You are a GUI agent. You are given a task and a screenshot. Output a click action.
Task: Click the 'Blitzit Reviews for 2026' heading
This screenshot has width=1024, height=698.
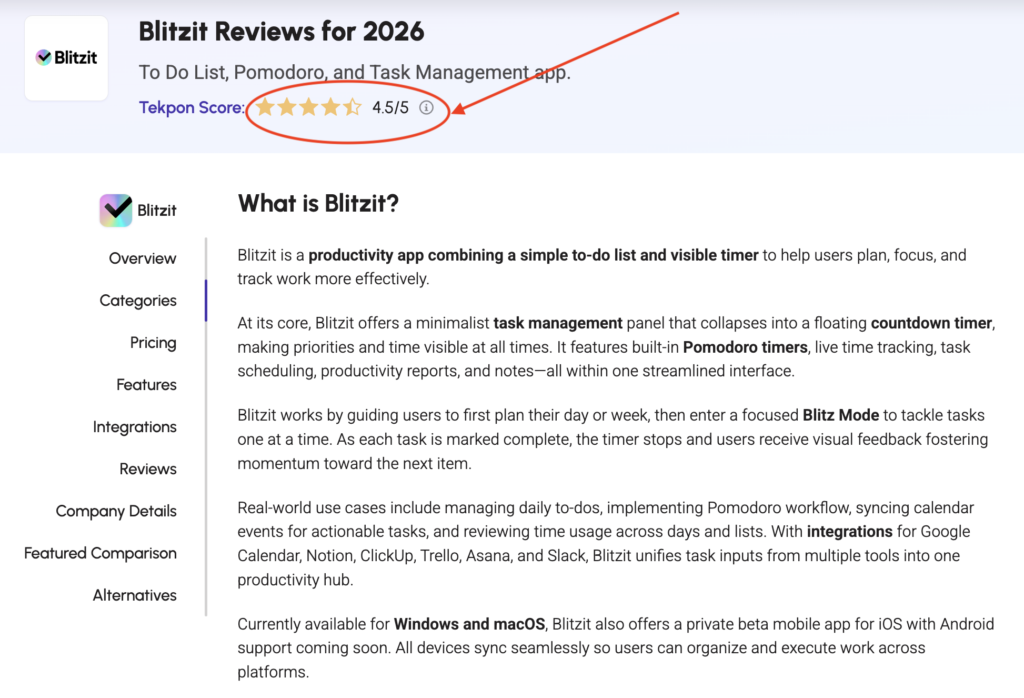click(x=281, y=31)
